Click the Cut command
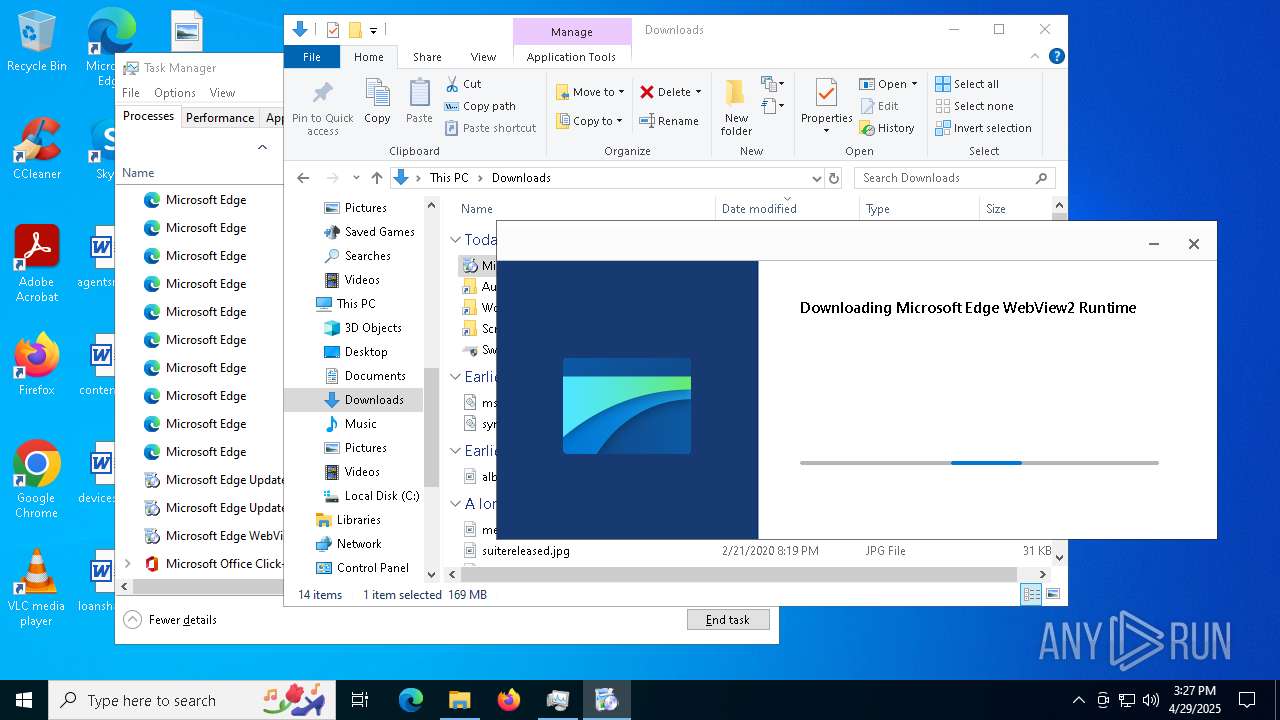1280x720 pixels. click(463, 84)
